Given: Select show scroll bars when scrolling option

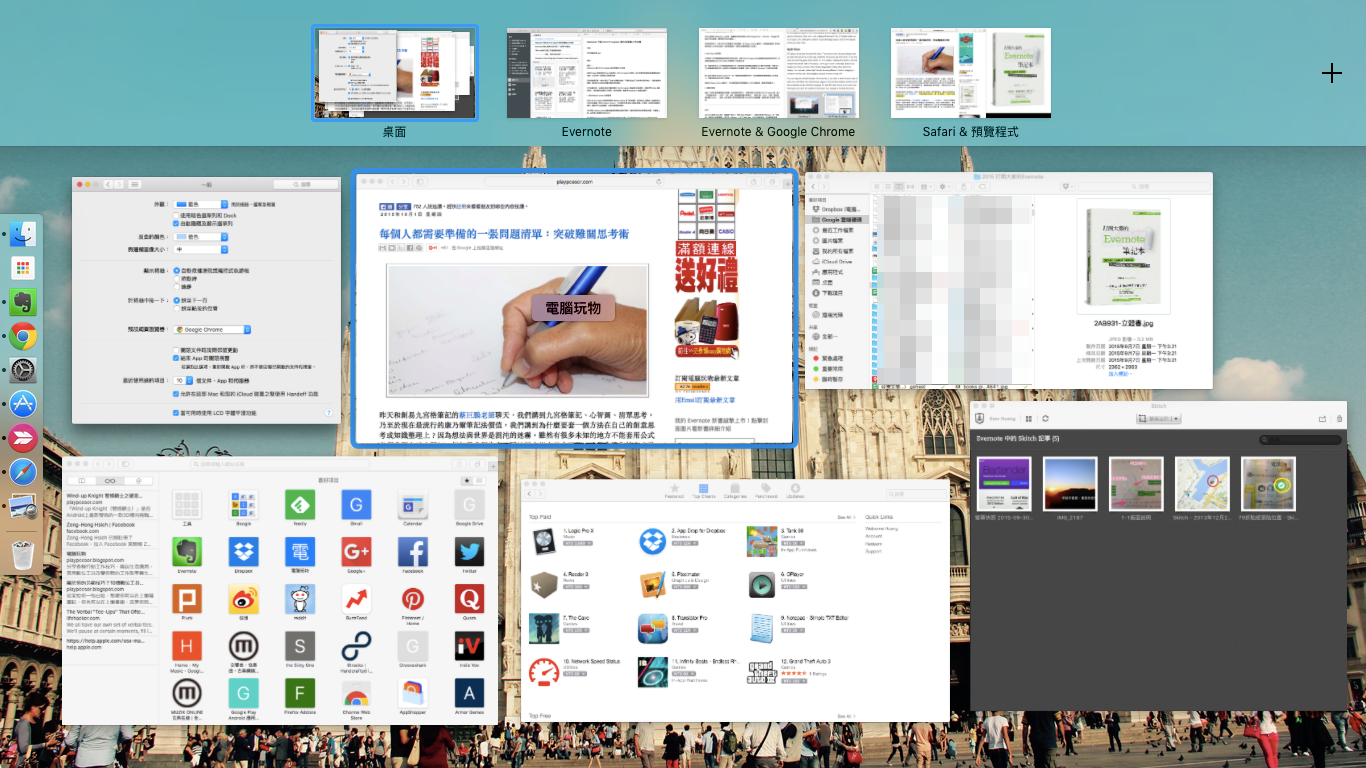Looking at the screenshot, I should click(177, 278).
